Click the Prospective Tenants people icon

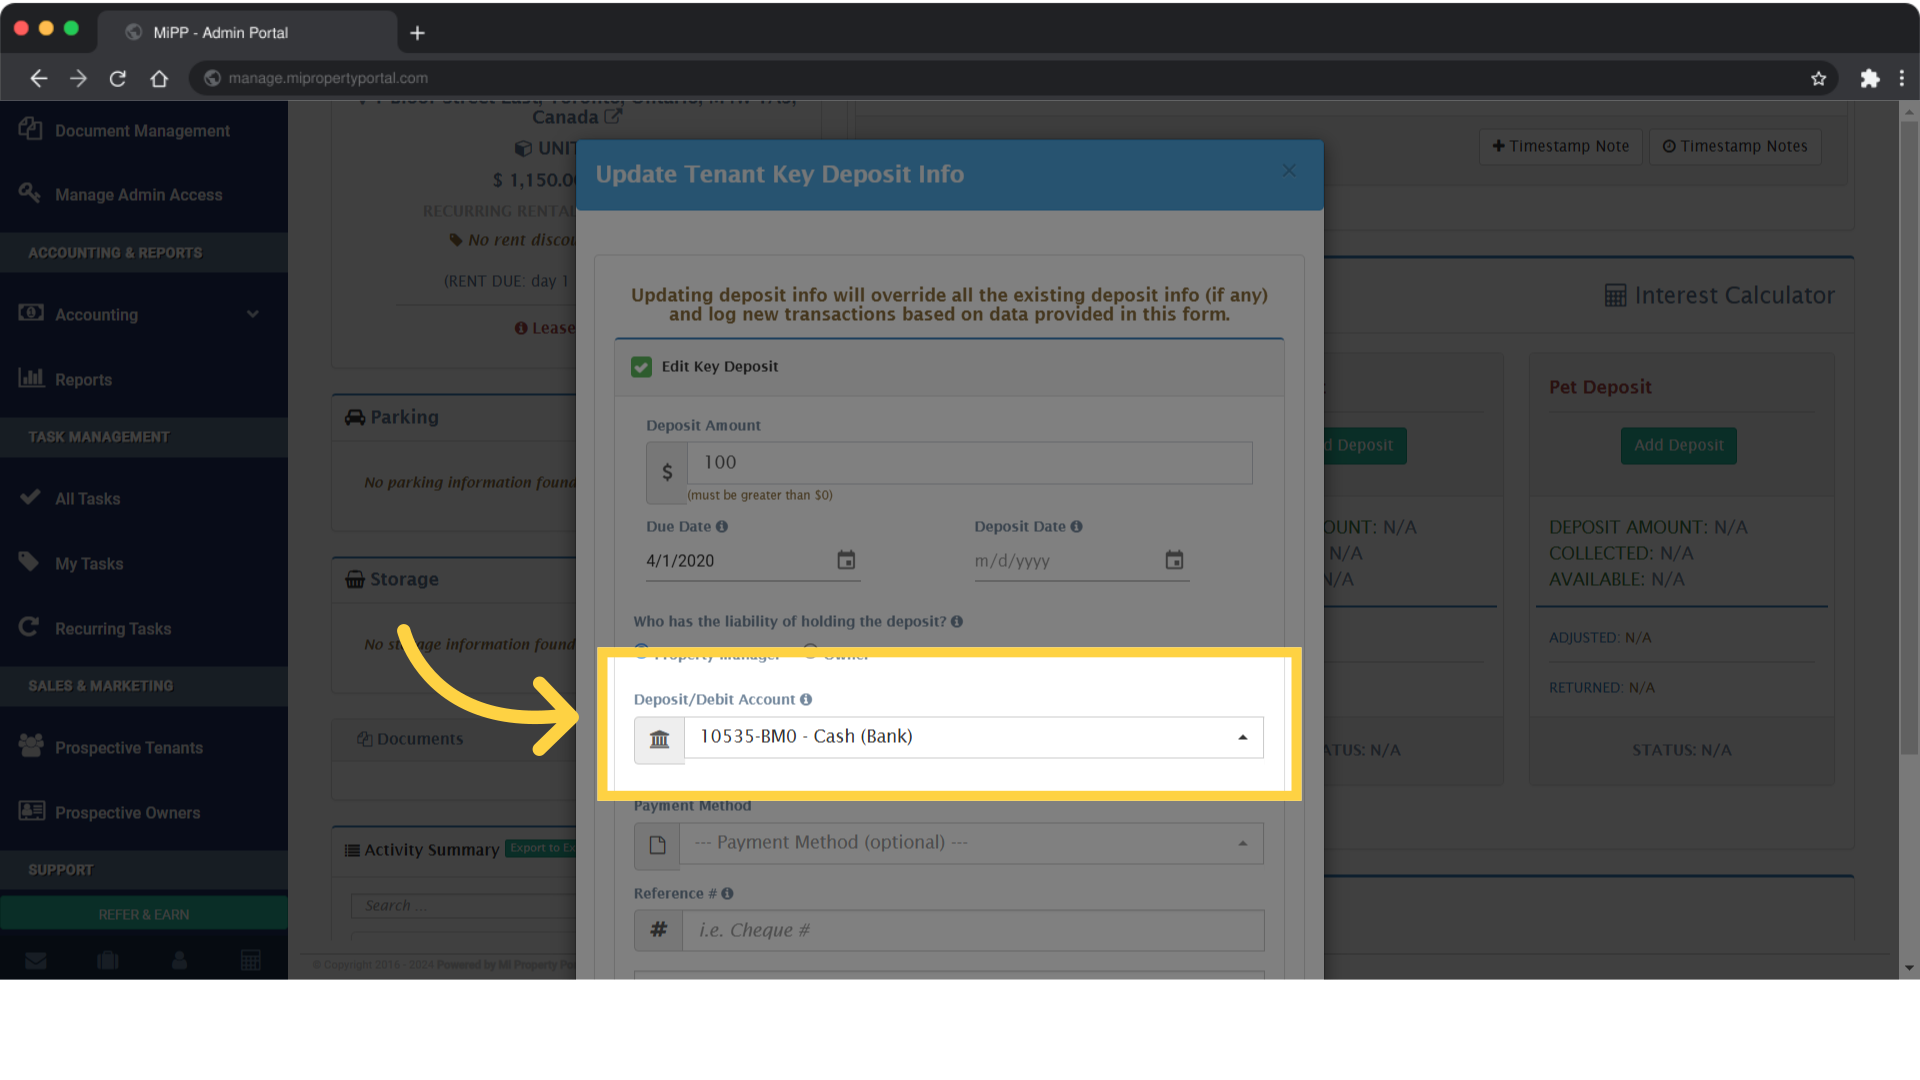click(x=31, y=745)
